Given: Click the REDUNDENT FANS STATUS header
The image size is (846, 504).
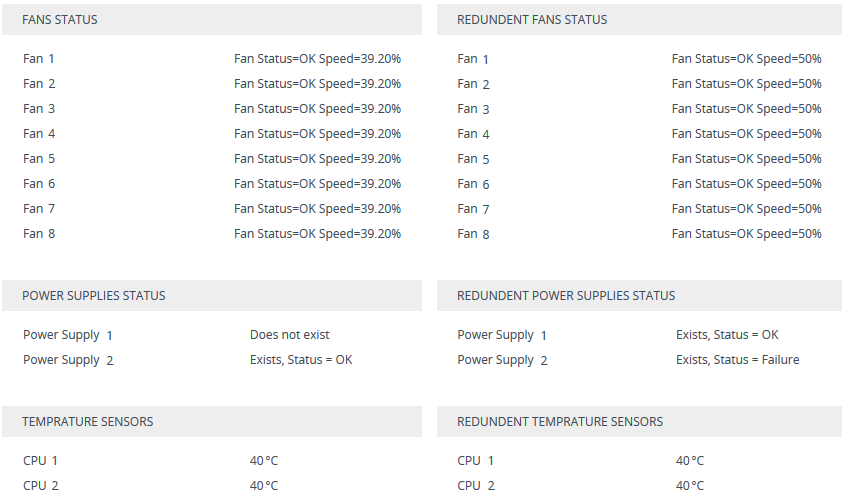Looking at the screenshot, I should (x=531, y=20).
